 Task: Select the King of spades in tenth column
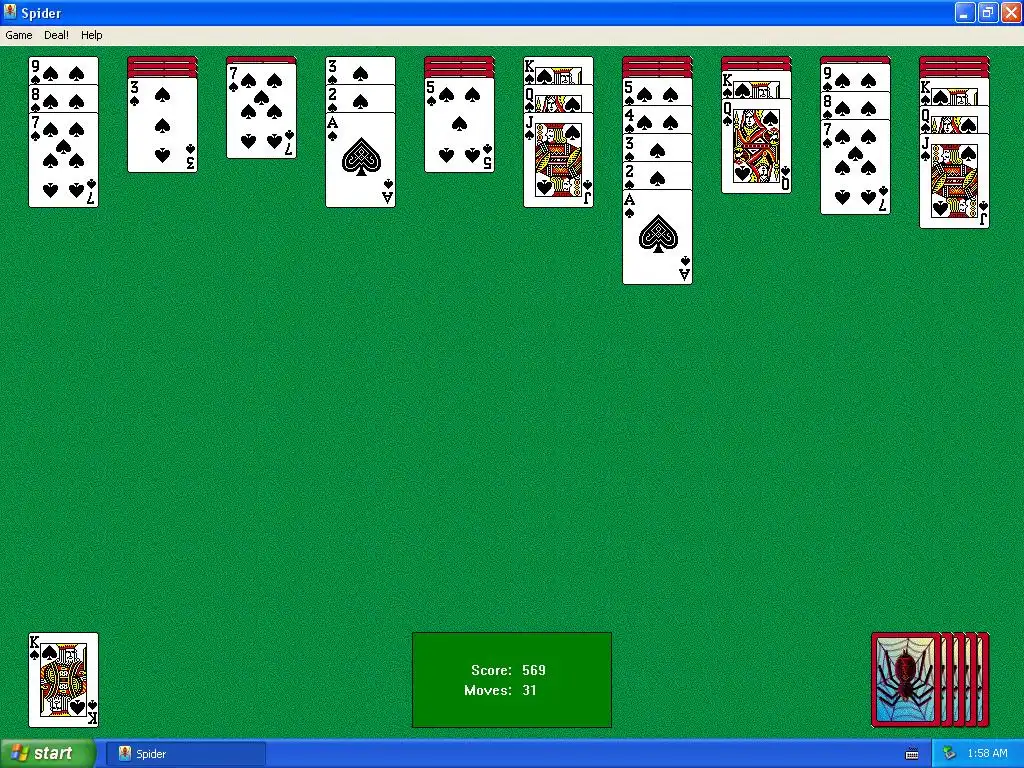pyautogui.click(x=955, y=91)
